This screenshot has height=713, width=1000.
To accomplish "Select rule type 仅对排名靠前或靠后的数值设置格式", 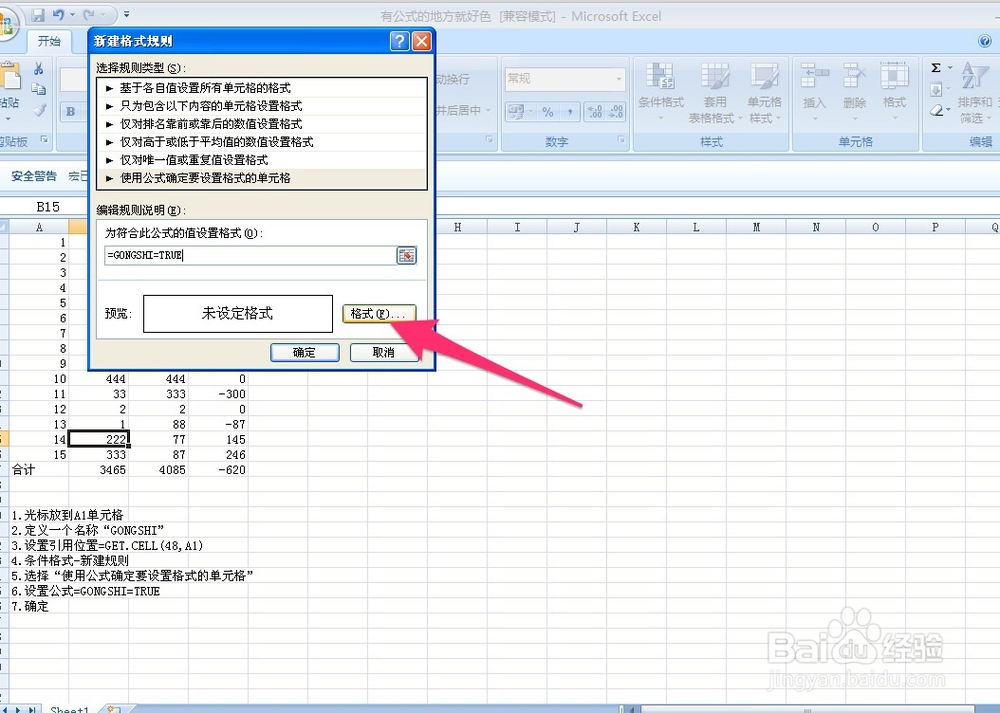I will 261,124.
